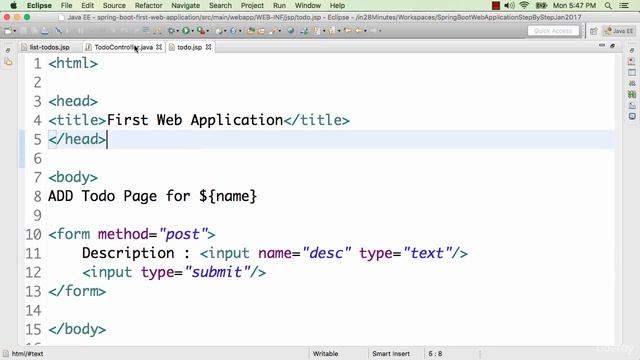Open the Project Explorer fast view icon

tap(8, 62)
